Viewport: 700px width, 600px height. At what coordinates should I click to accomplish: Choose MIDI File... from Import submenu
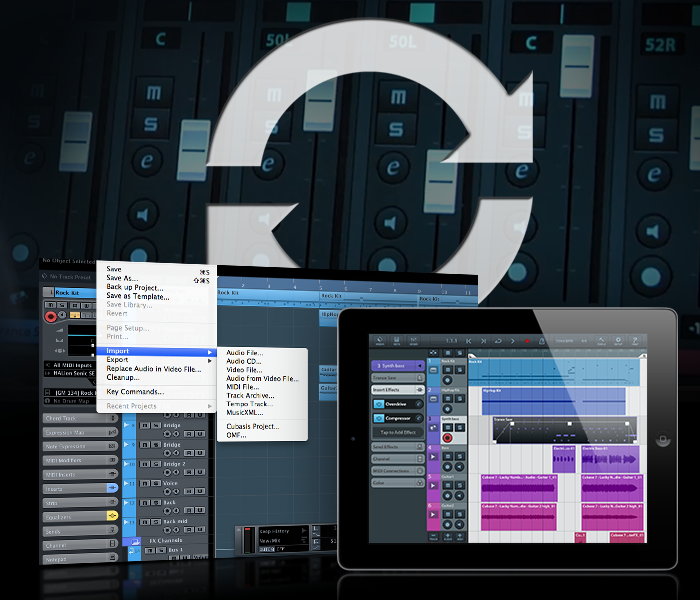tap(242, 387)
